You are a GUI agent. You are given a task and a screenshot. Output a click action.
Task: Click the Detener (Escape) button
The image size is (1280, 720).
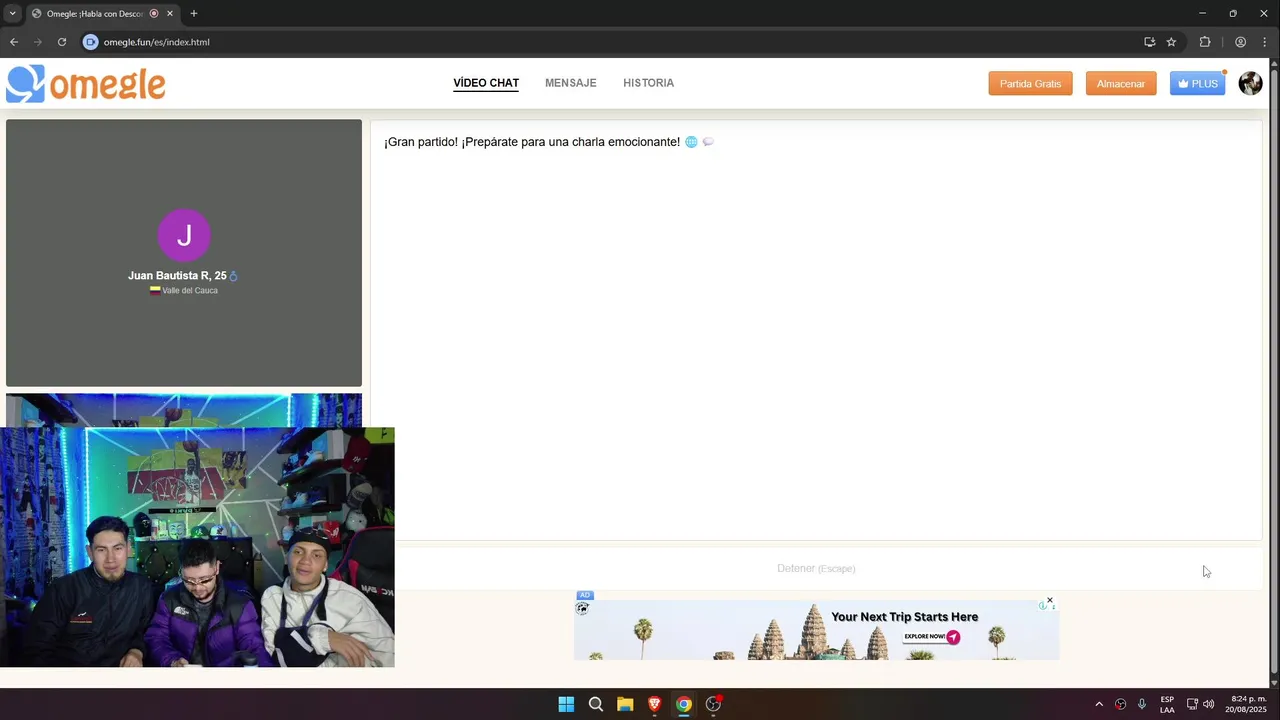pyautogui.click(x=816, y=568)
